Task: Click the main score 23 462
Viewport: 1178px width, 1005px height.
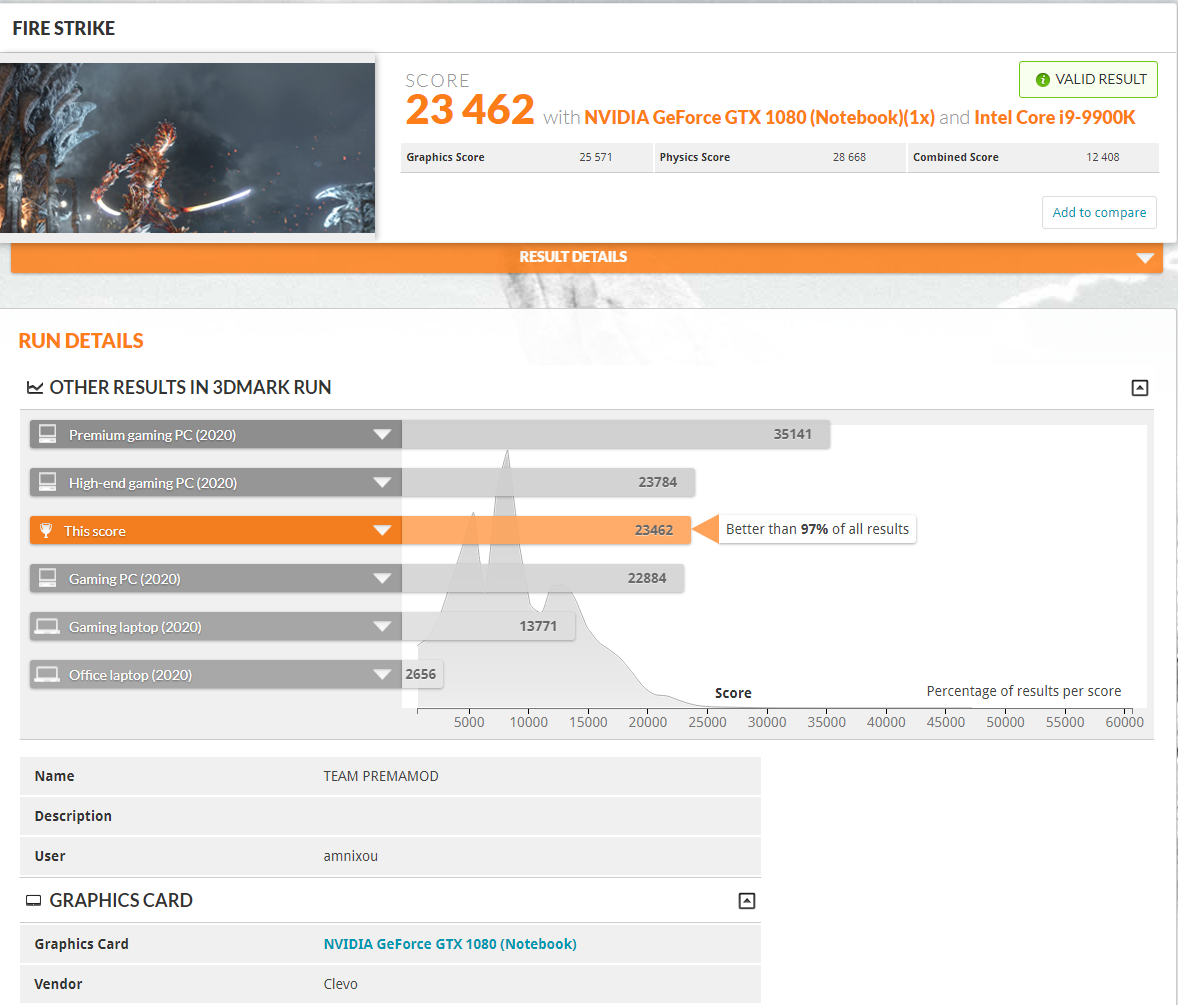Action: (470, 110)
